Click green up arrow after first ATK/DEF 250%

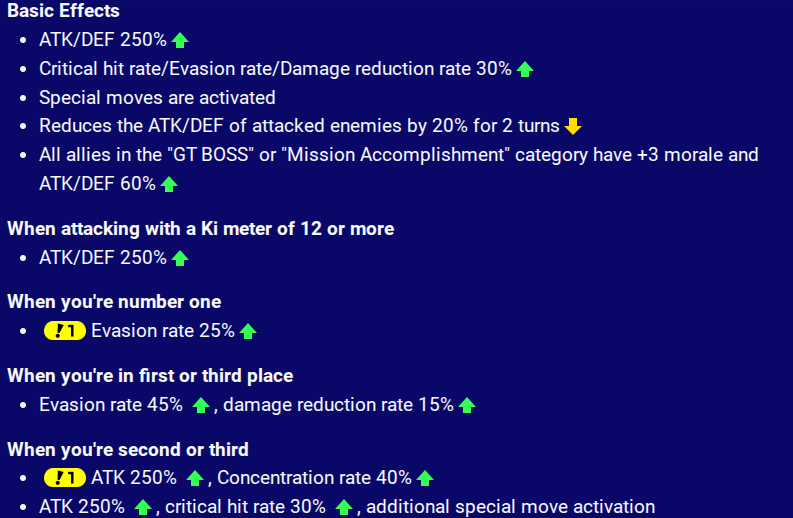(x=180, y=40)
